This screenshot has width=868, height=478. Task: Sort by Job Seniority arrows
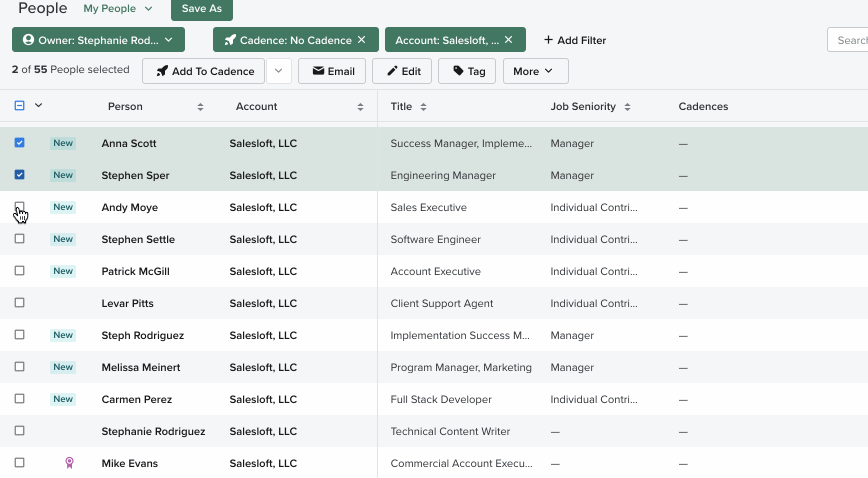click(627, 107)
